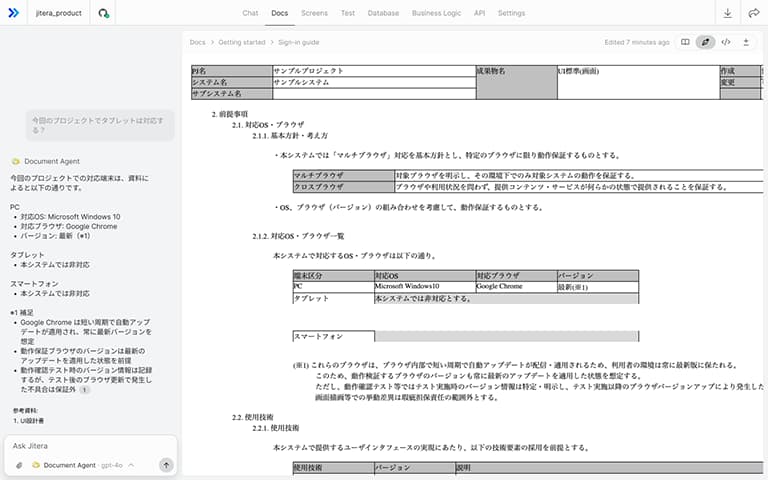The width and height of the screenshot is (768, 480).
Task: Navigate to Docs in the breadcrumb
Action: click(197, 42)
